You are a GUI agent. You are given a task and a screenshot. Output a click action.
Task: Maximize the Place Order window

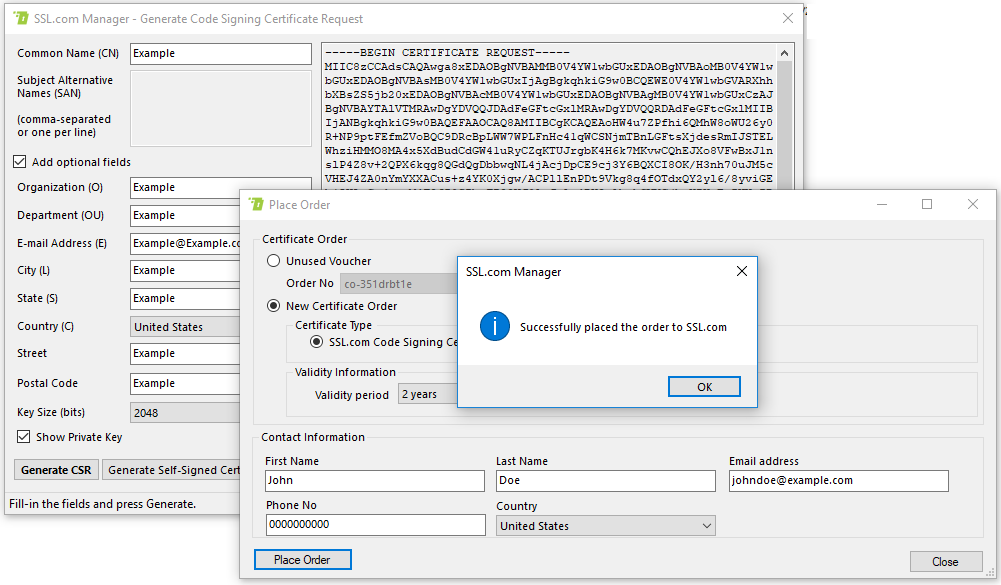926,204
